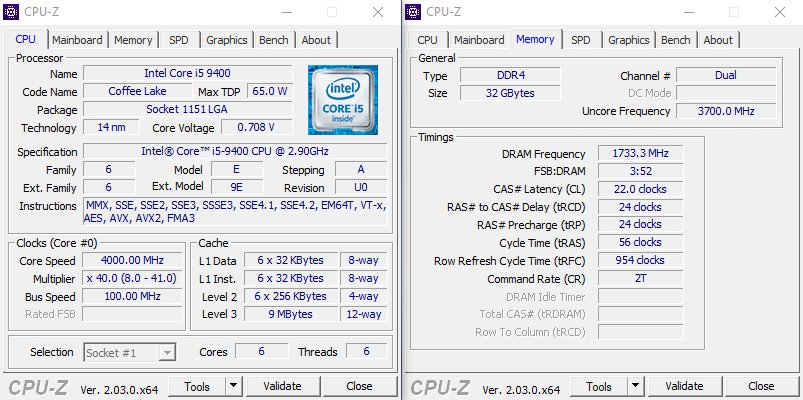Click the bus speed value '100.00 MHz'
The width and height of the screenshot is (803, 400).
pyautogui.click(x=132, y=296)
